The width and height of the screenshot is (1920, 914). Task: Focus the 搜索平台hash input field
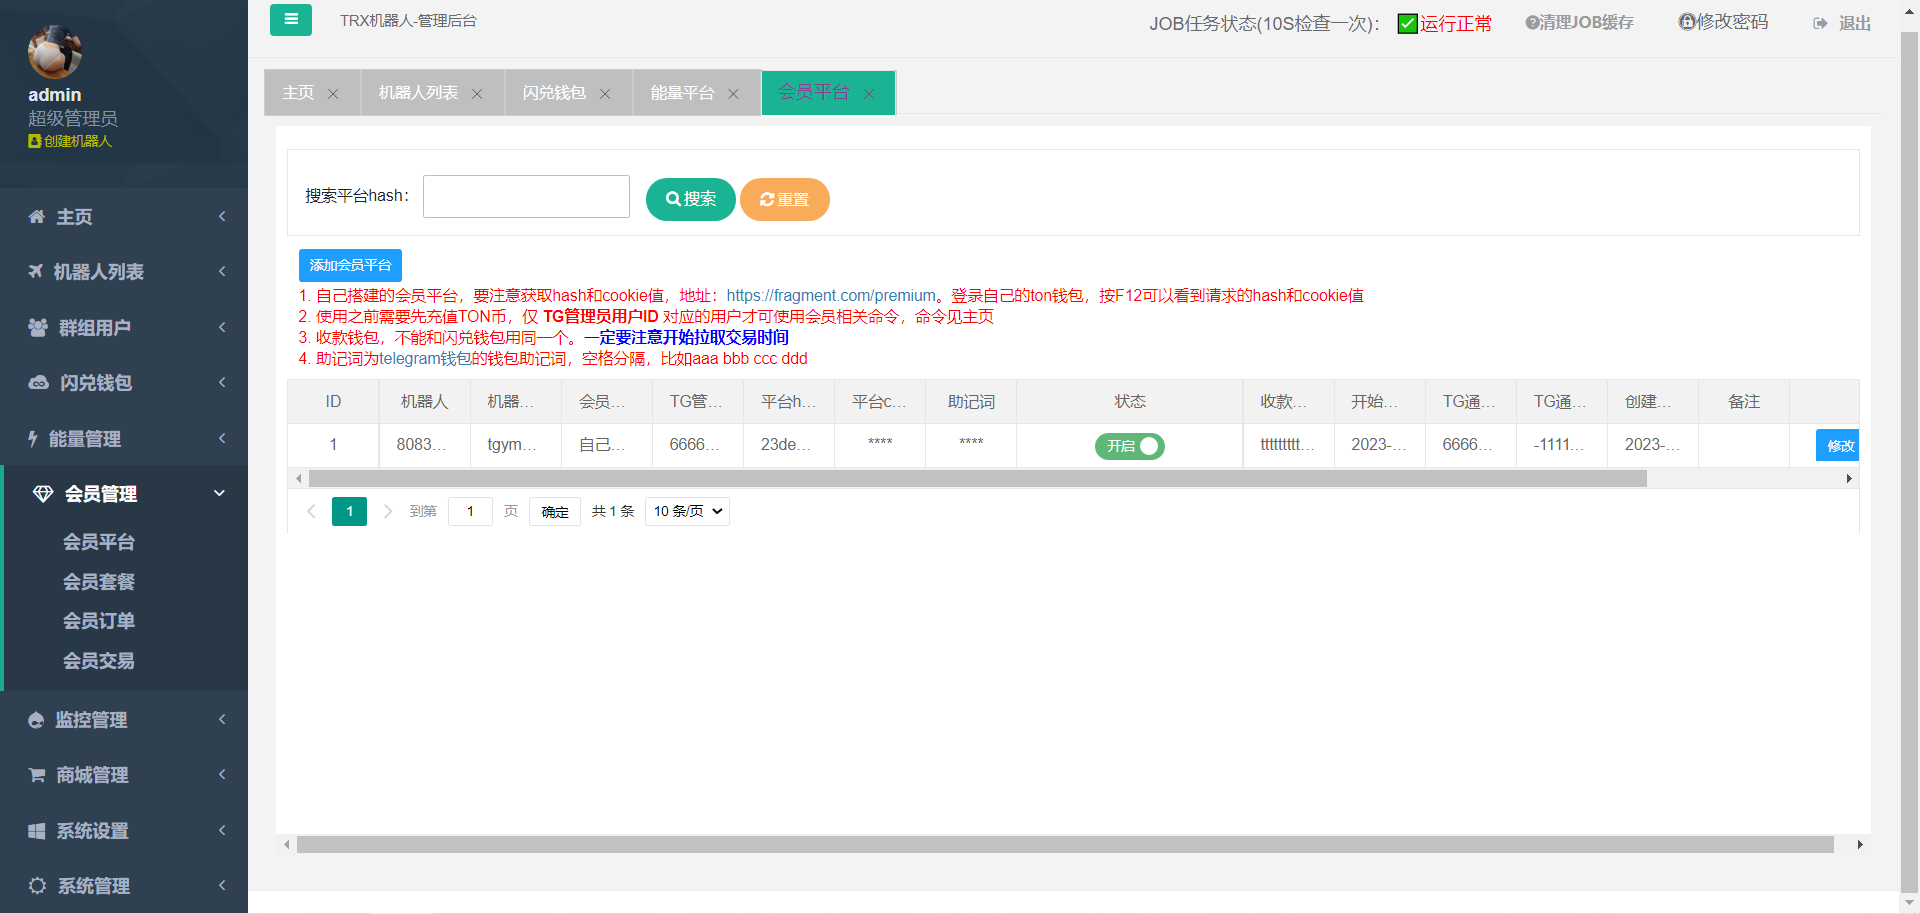(526, 196)
